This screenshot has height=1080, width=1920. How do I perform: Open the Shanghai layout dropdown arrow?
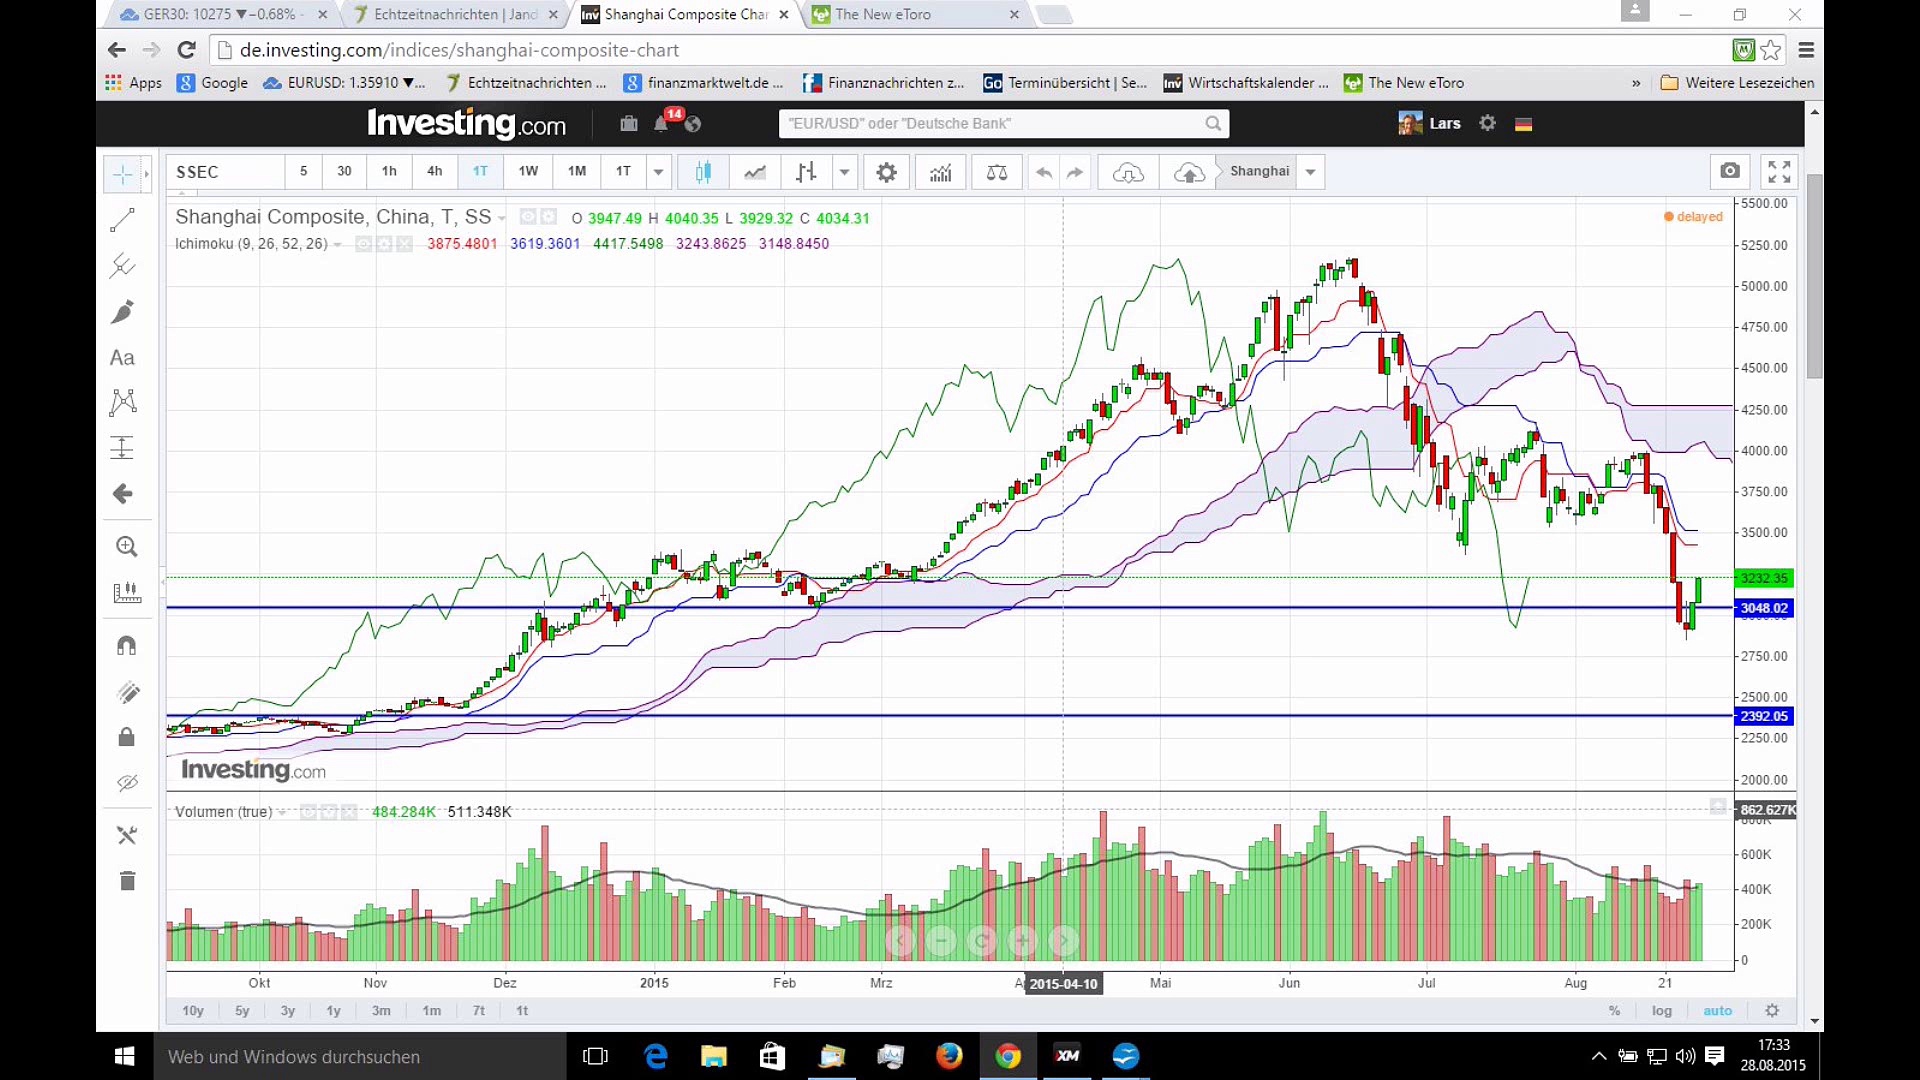point(1310,172)
